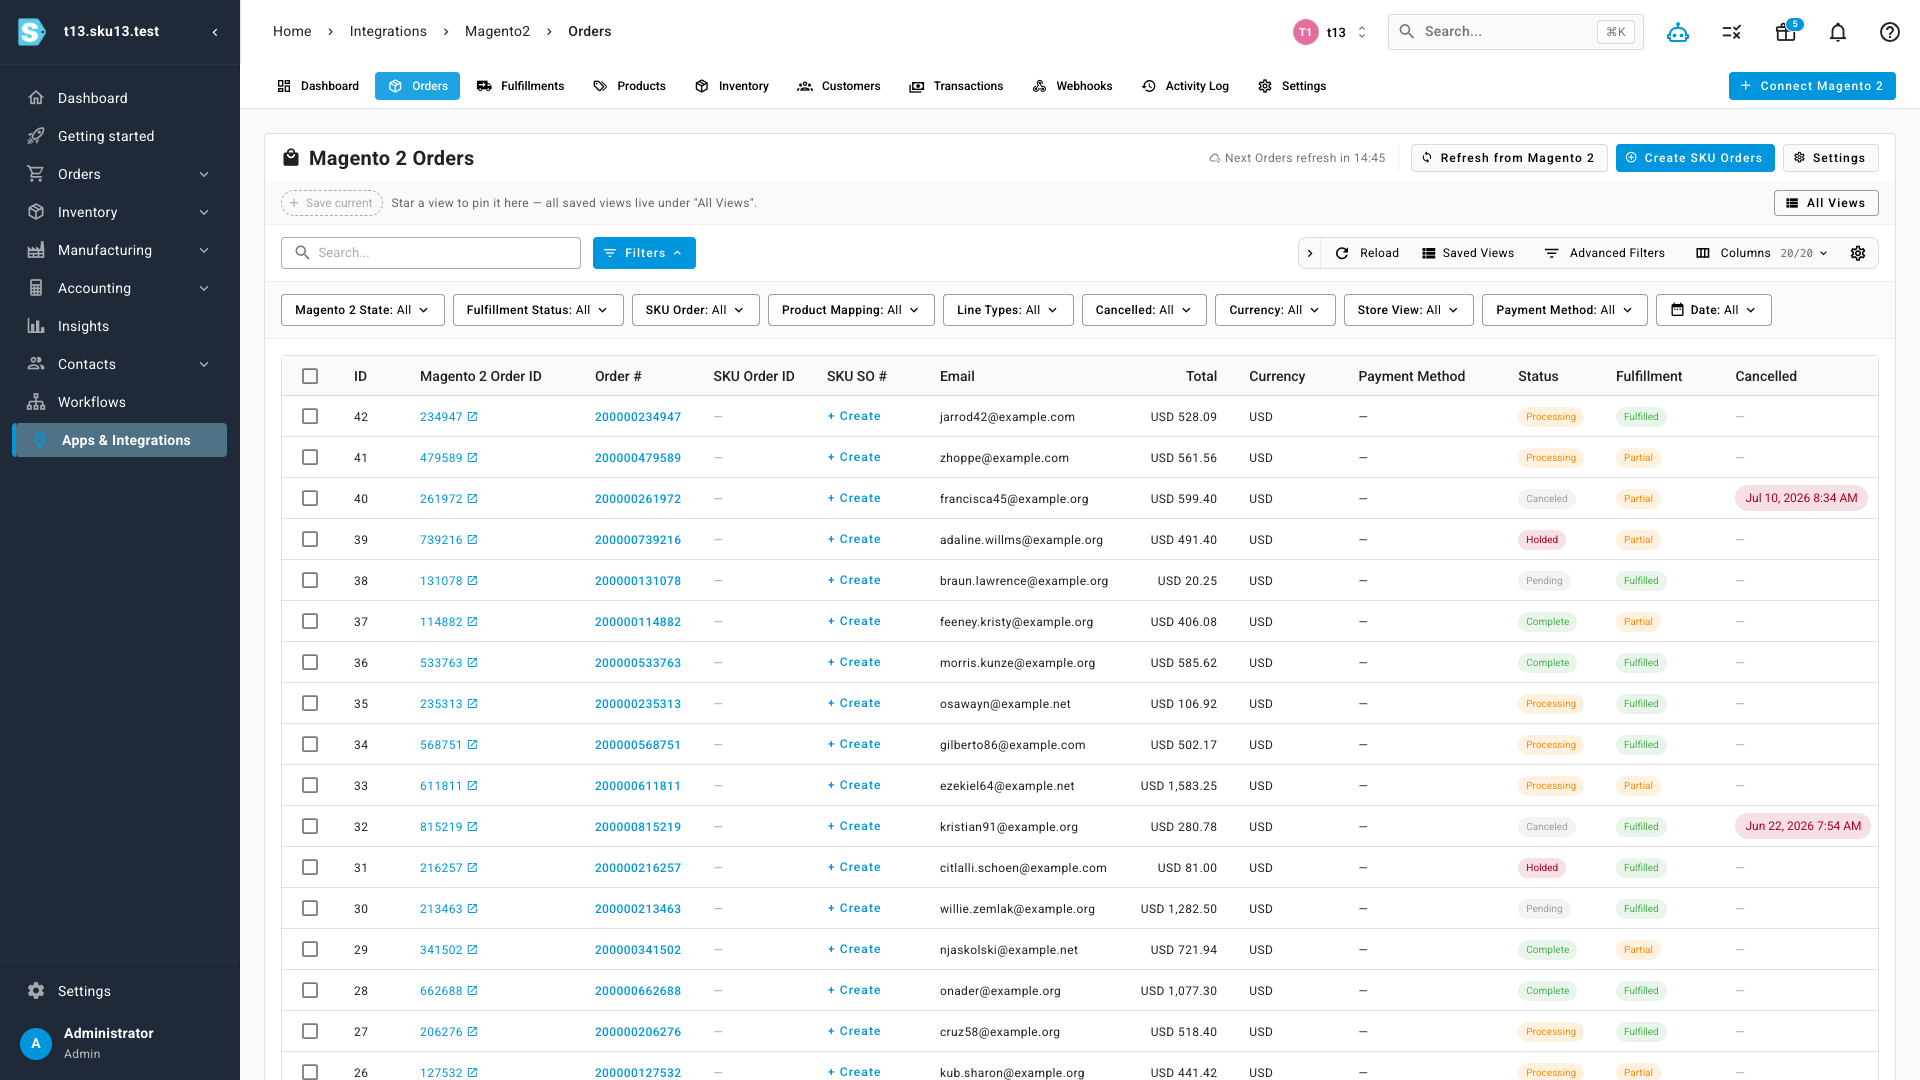Open external link icon for order 739216
This screenshot has height=1080, width=1920.
[473, 540]
